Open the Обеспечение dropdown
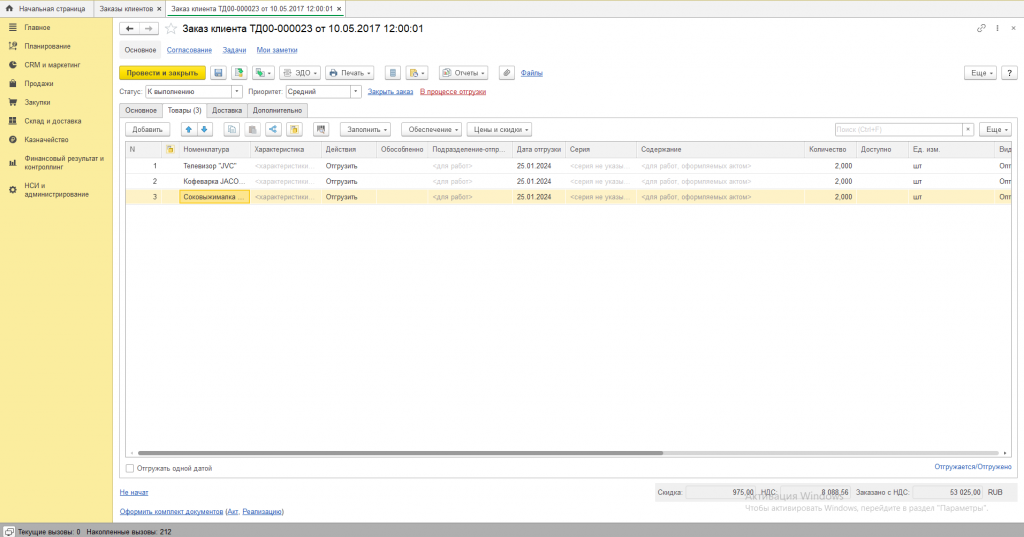 point(432,129)
